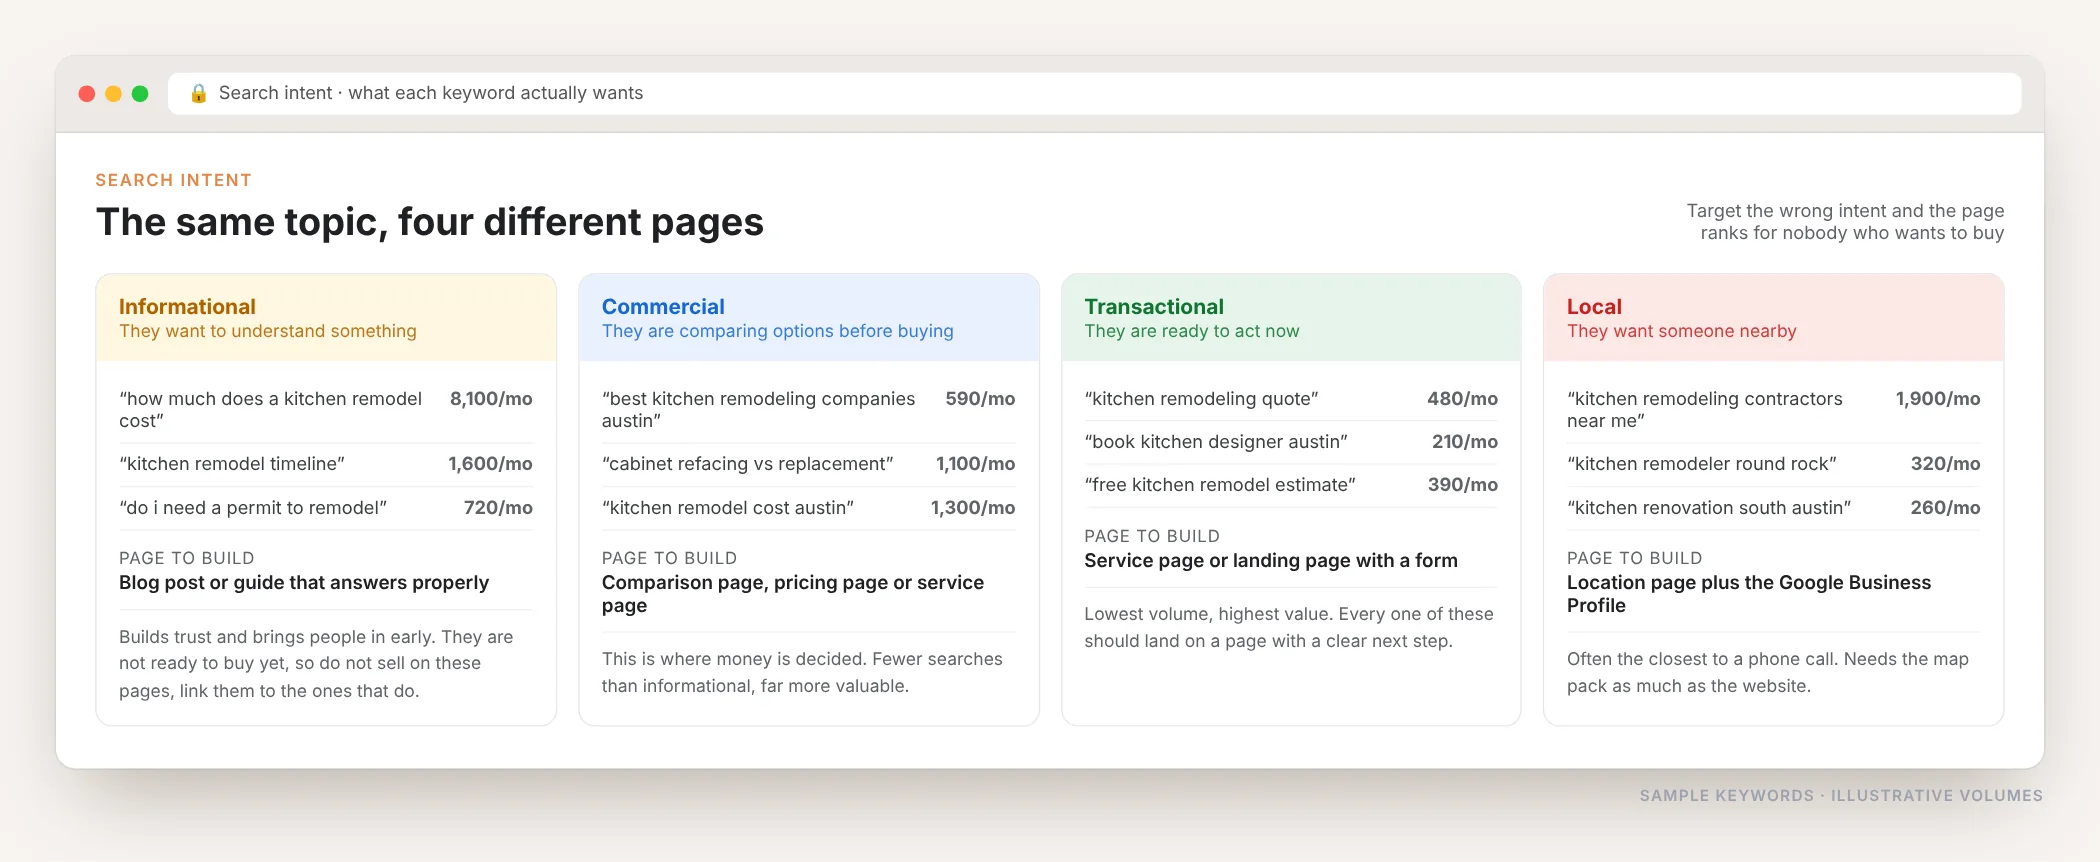Click the yellow minimize window dot
Screen dimensions: 2100x862
113,93
